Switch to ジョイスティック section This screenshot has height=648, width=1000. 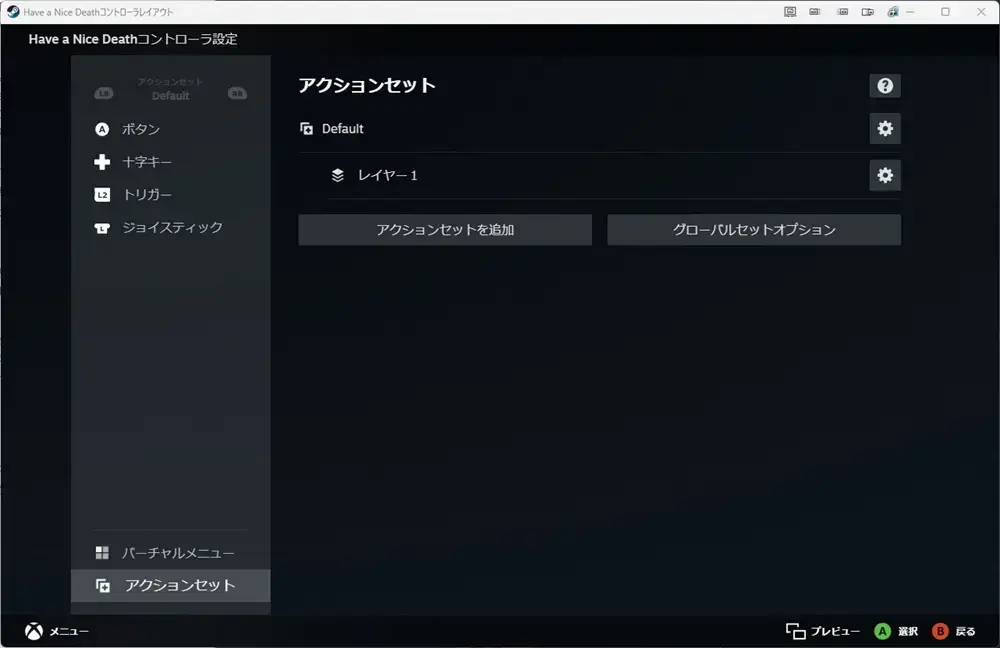[x=170, y=228]
